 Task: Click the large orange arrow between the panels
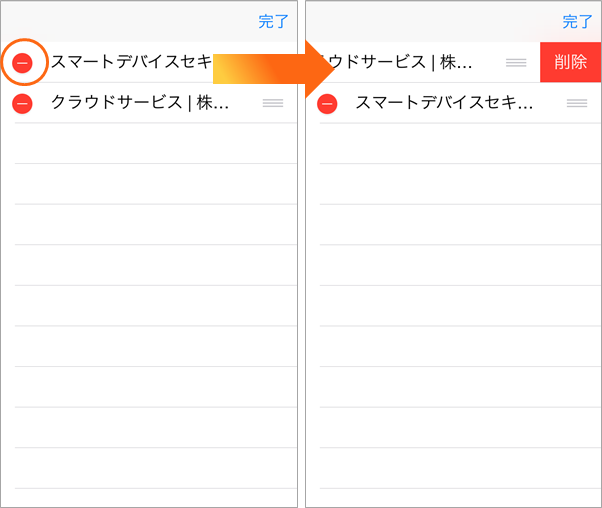pos(274,69)
